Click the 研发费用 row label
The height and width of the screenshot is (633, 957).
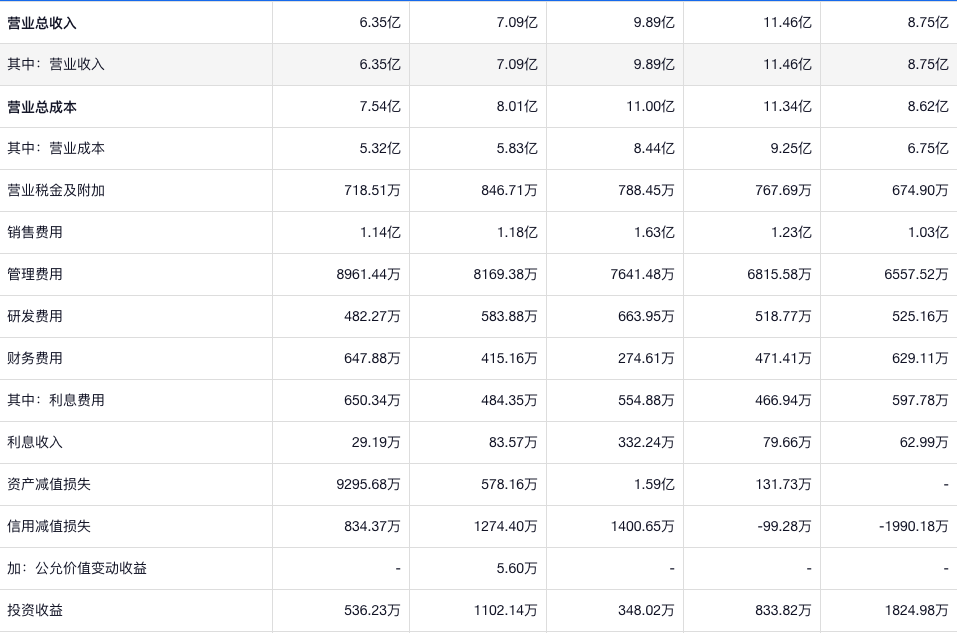click(x=35, y=316)
